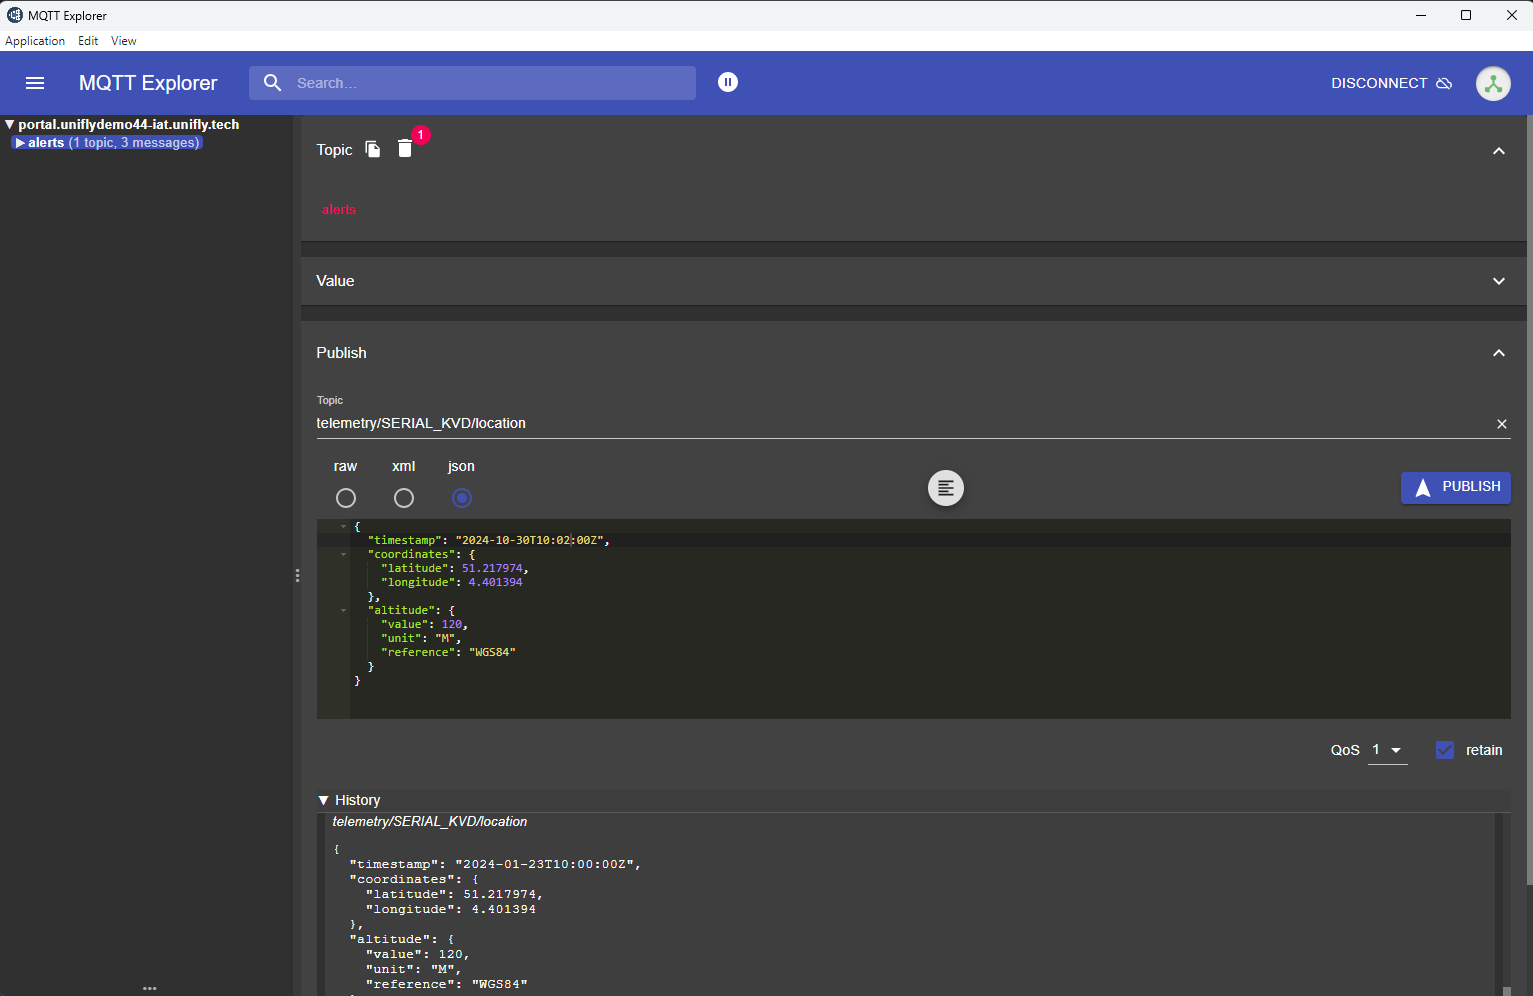The image size is (1533, 996).
Task: Click the disconnect cloud icon
Action: (x=1445, y=83)
